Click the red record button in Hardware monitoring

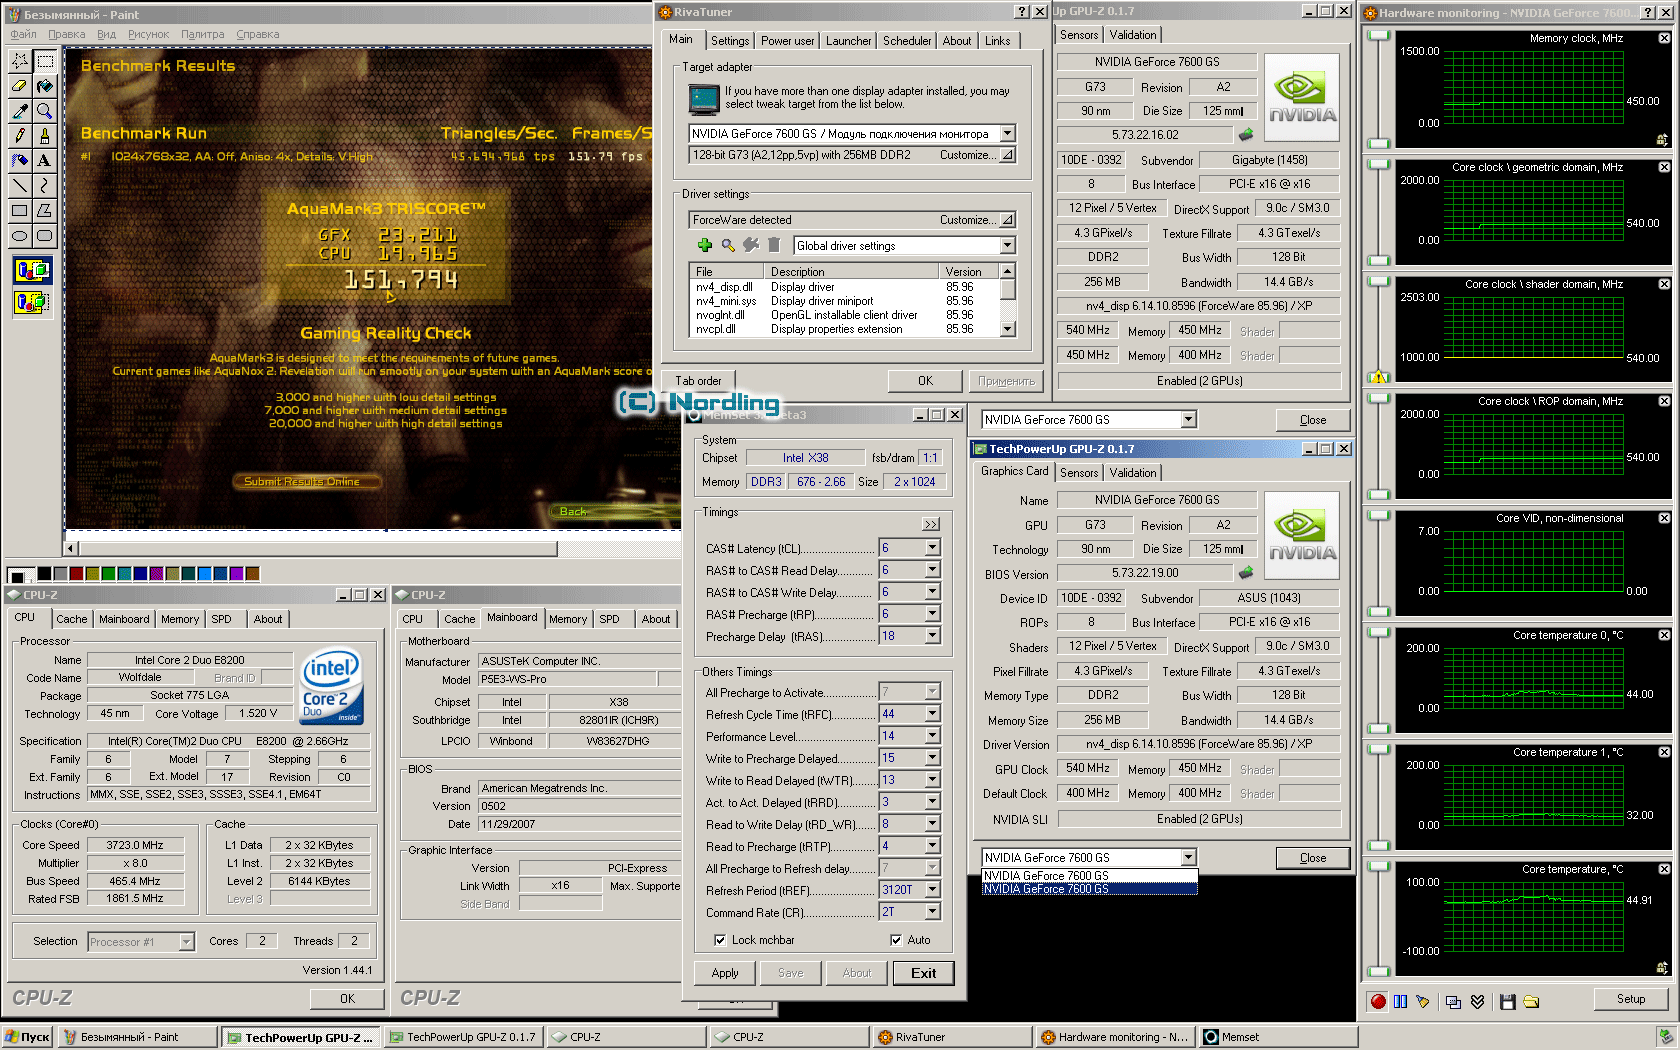1378,1001
